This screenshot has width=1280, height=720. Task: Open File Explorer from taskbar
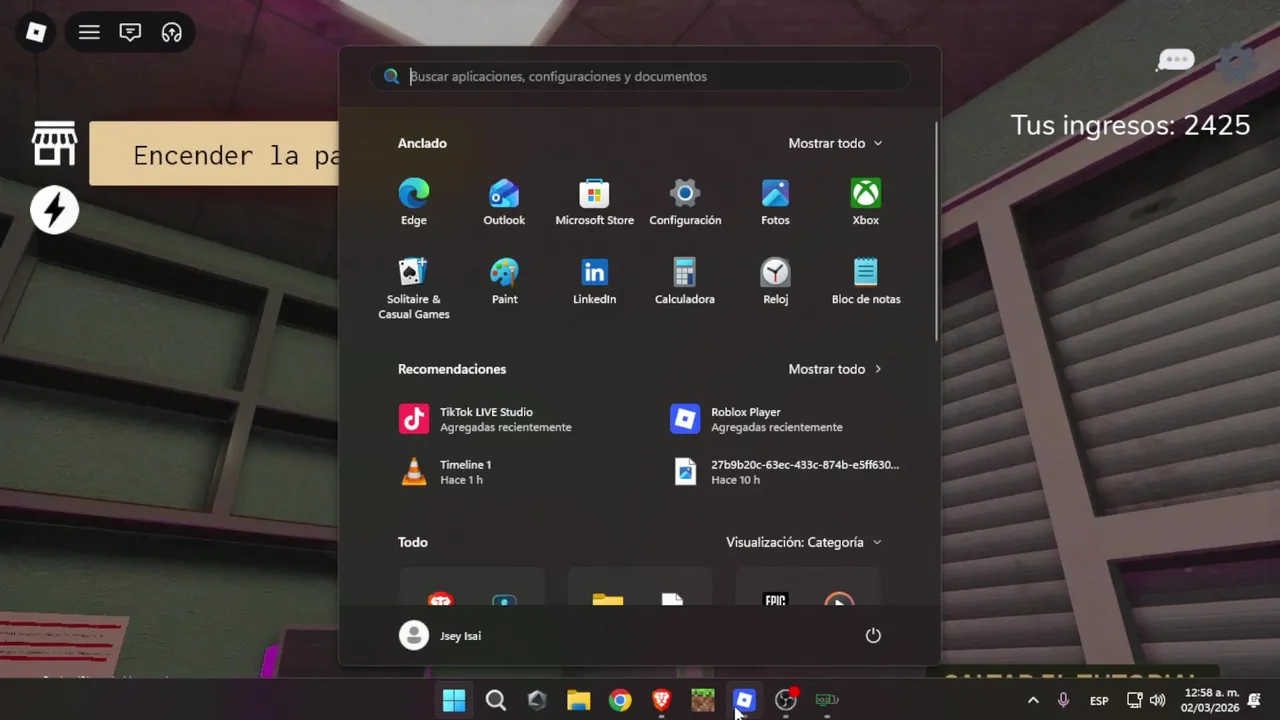click(578, 700)
